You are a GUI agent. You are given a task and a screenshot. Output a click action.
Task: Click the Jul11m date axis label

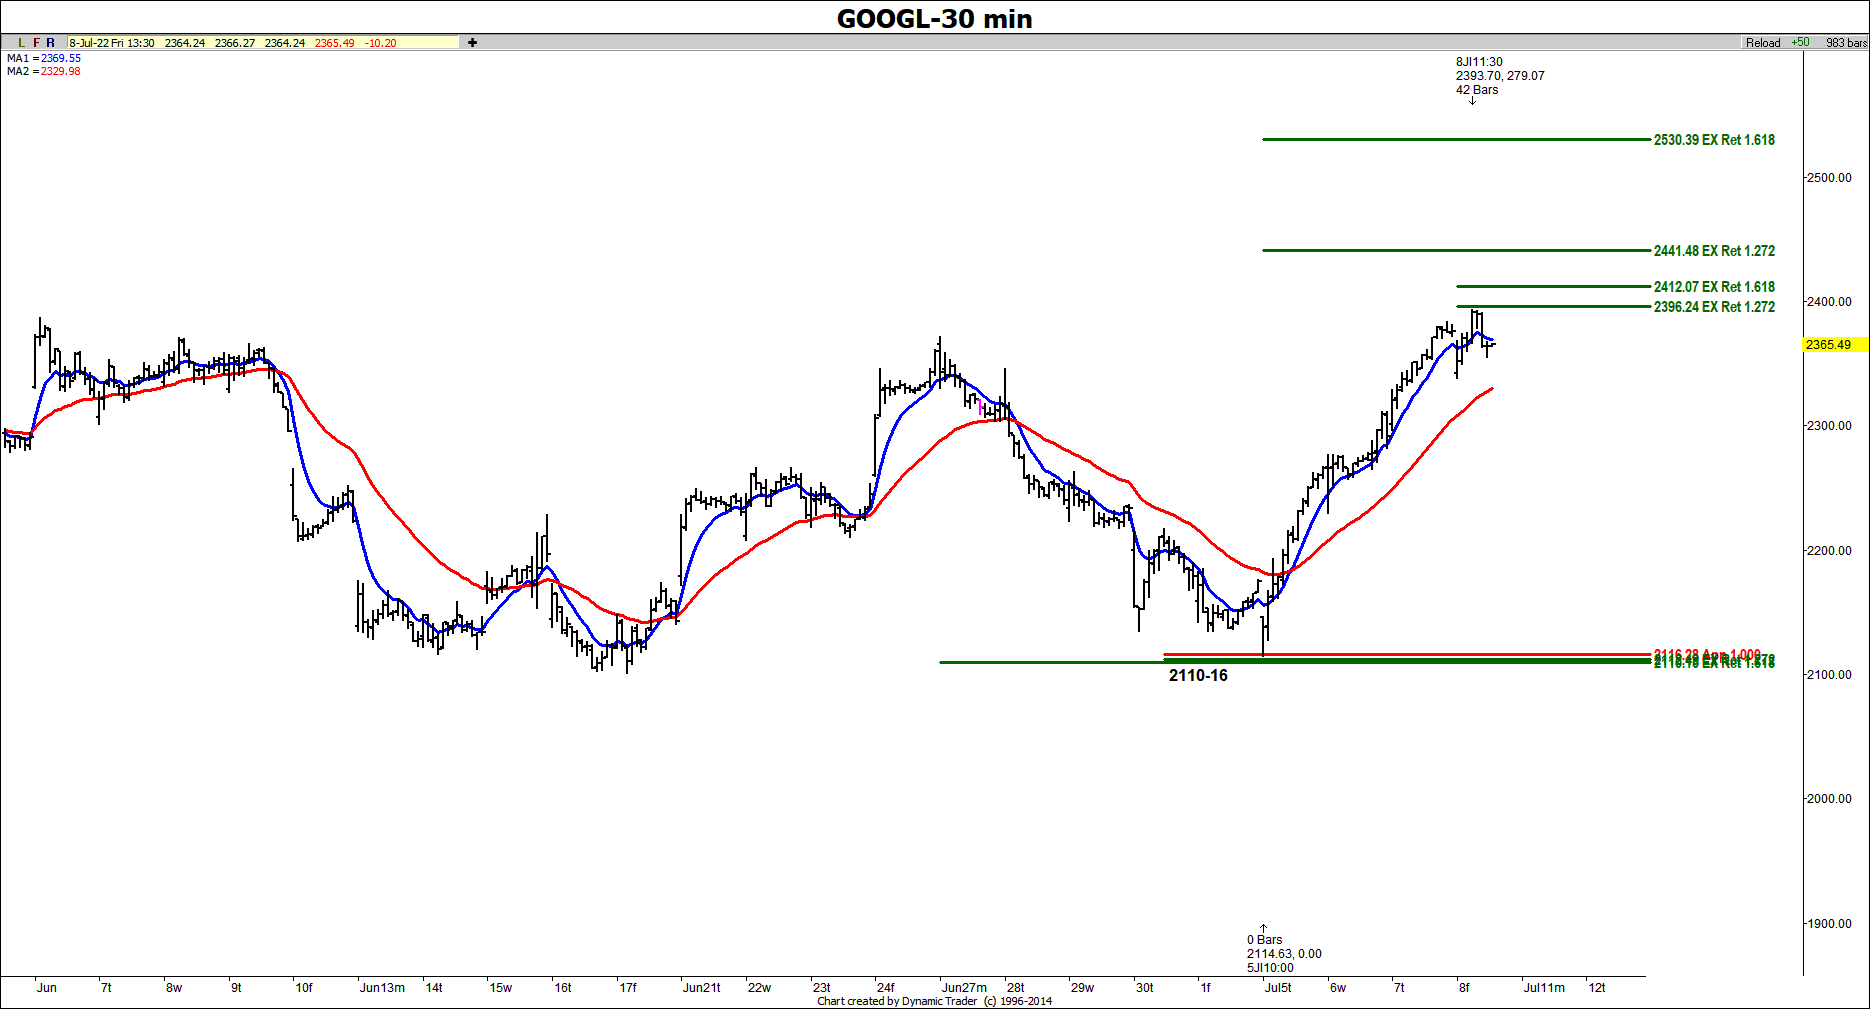coord(1544,988)
